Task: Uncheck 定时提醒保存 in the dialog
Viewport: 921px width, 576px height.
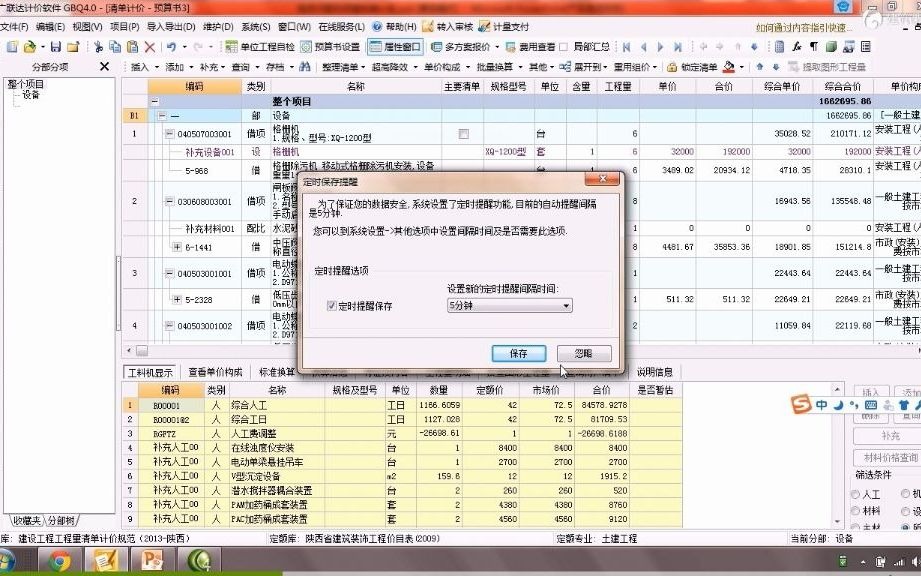Action: coord(331,304)
